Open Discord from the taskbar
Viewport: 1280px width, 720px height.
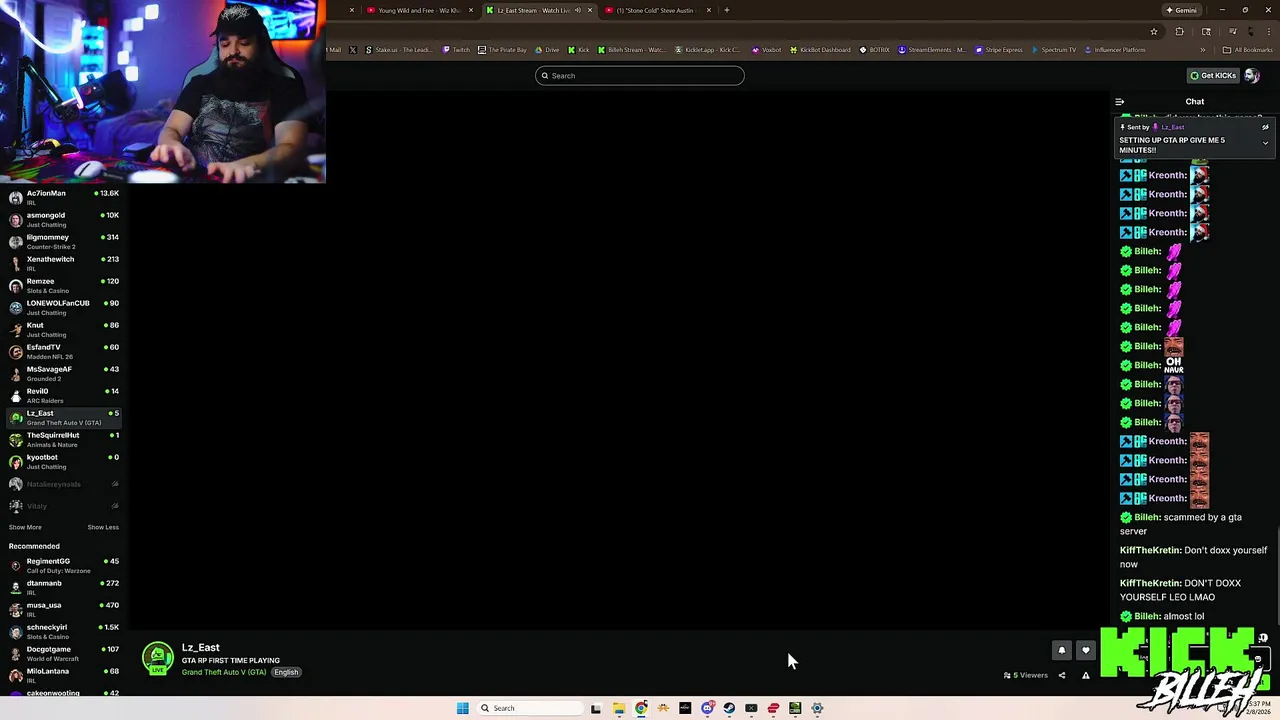coord(707,708)
